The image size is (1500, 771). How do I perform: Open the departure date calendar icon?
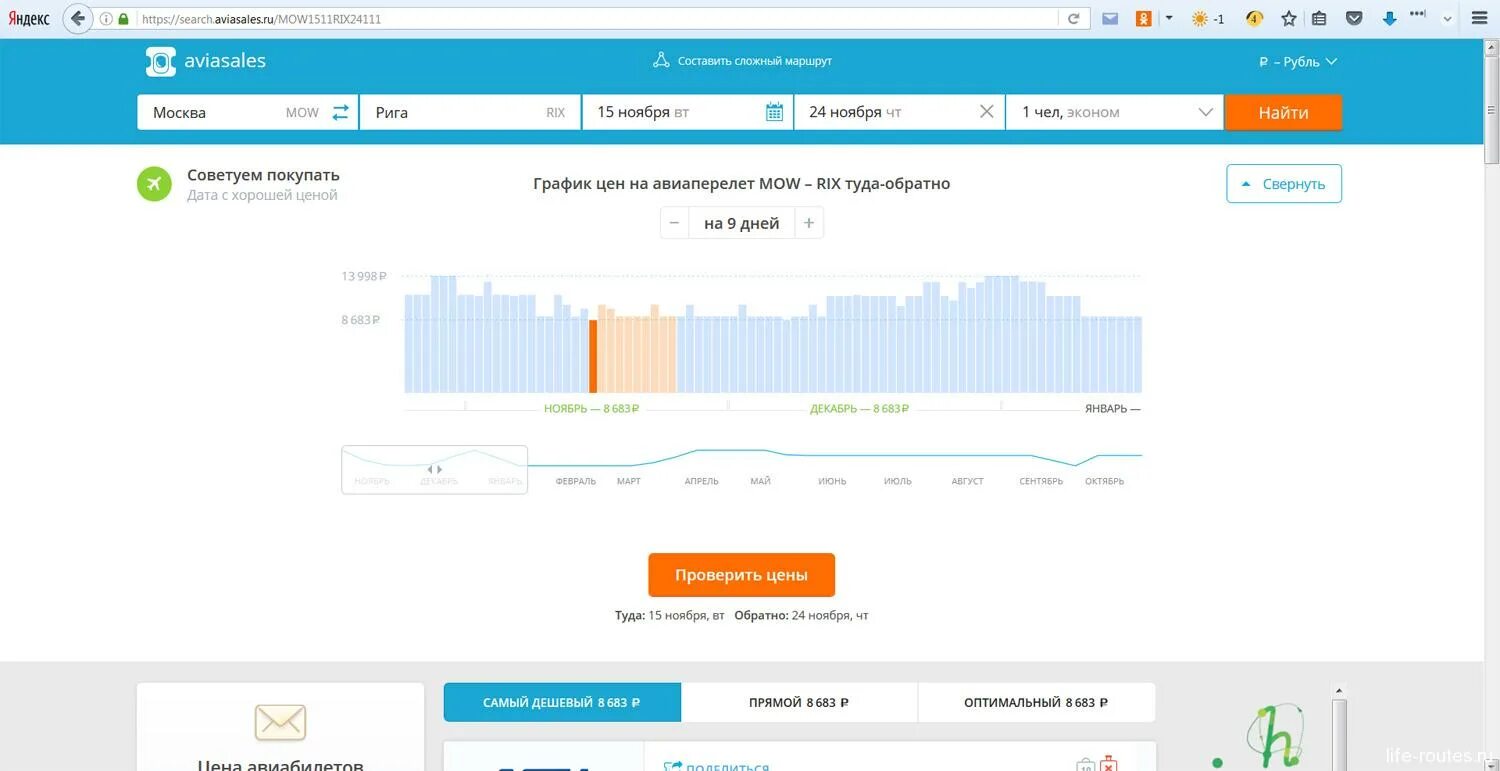coord(774,112)
